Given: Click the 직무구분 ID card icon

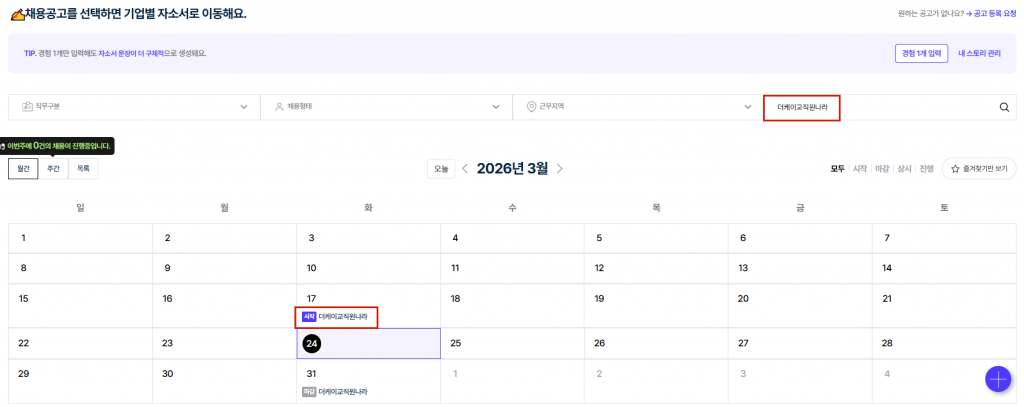Looking at the screenshot, I should [27, 107].
